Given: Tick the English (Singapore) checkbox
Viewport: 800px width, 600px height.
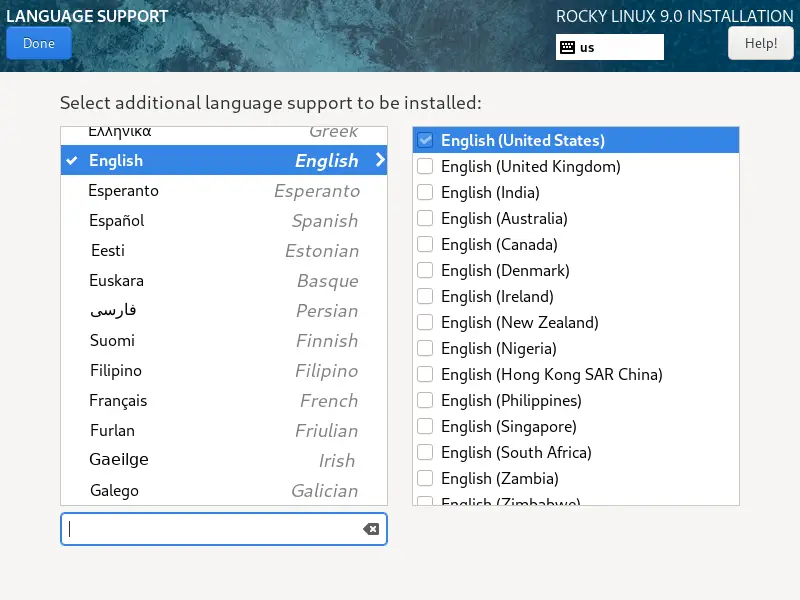Looking at the screenshot, I should coord(425,427).
